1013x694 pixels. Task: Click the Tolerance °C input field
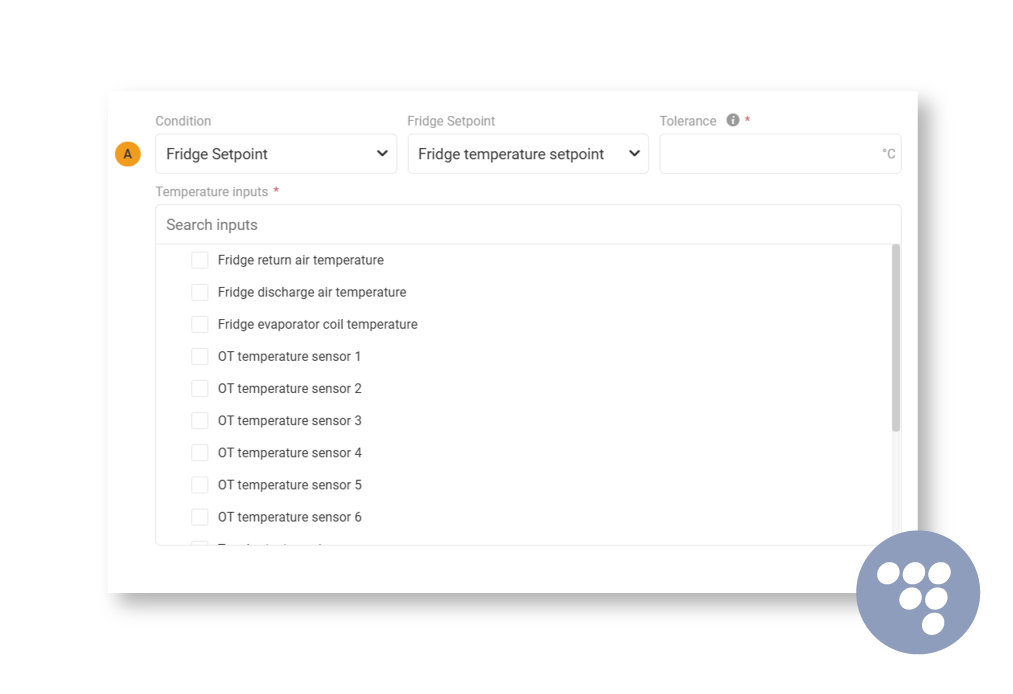[x=780, y=154]
